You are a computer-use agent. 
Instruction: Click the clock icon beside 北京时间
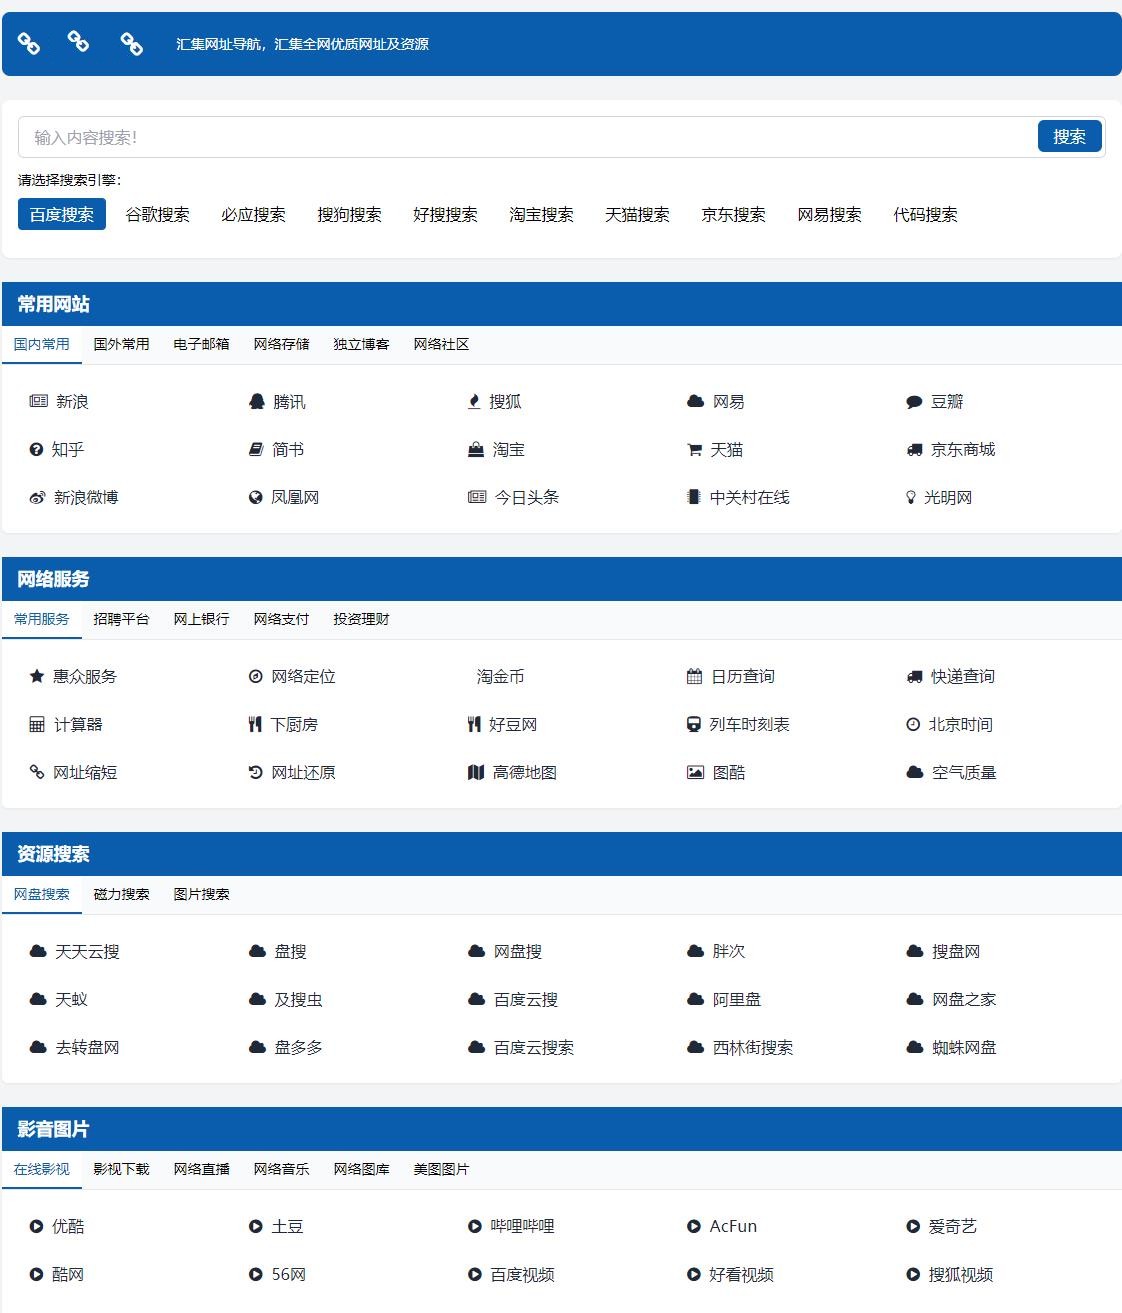pos(912,724)
